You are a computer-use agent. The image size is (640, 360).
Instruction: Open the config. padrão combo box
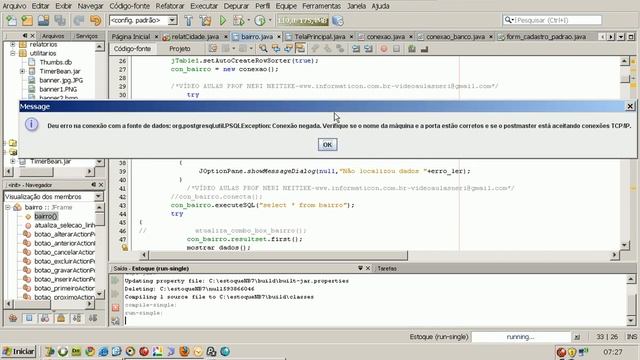[143, 20]
